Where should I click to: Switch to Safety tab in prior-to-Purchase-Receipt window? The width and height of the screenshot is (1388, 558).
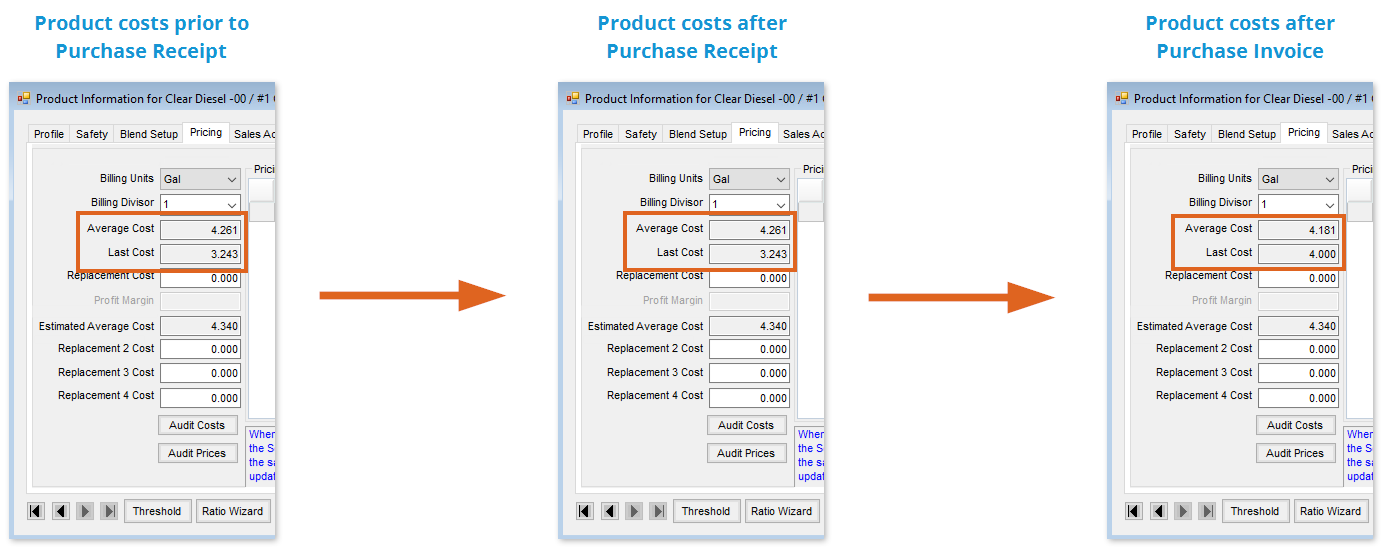(92, 134)
